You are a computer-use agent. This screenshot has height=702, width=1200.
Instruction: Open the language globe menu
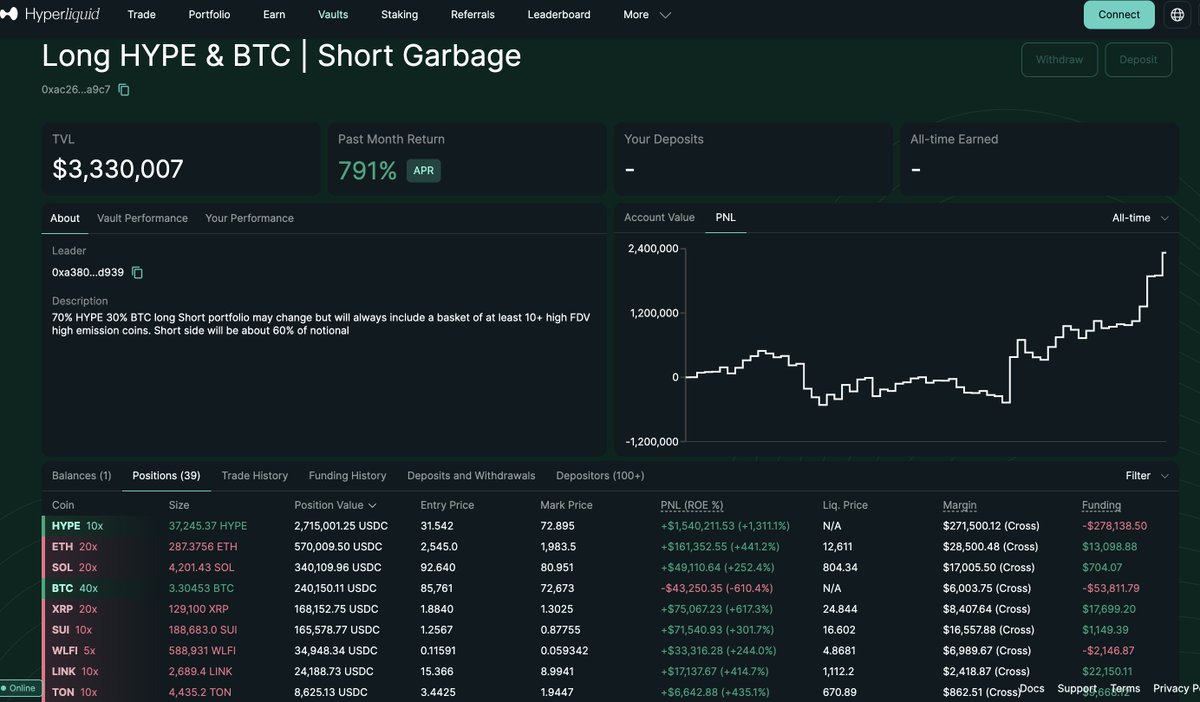[x=1177, y=14]
